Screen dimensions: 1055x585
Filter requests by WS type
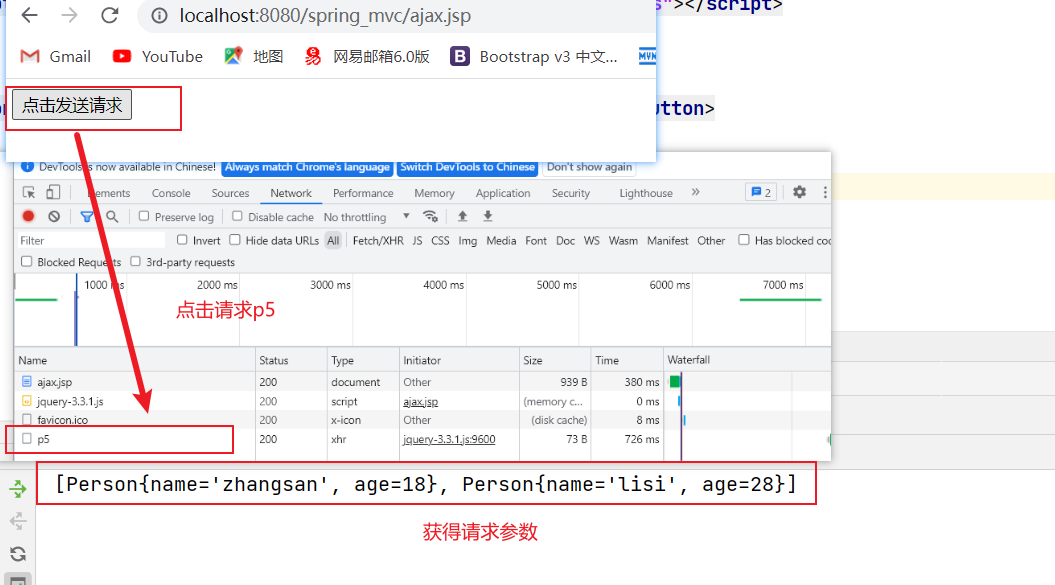point(591,240)
